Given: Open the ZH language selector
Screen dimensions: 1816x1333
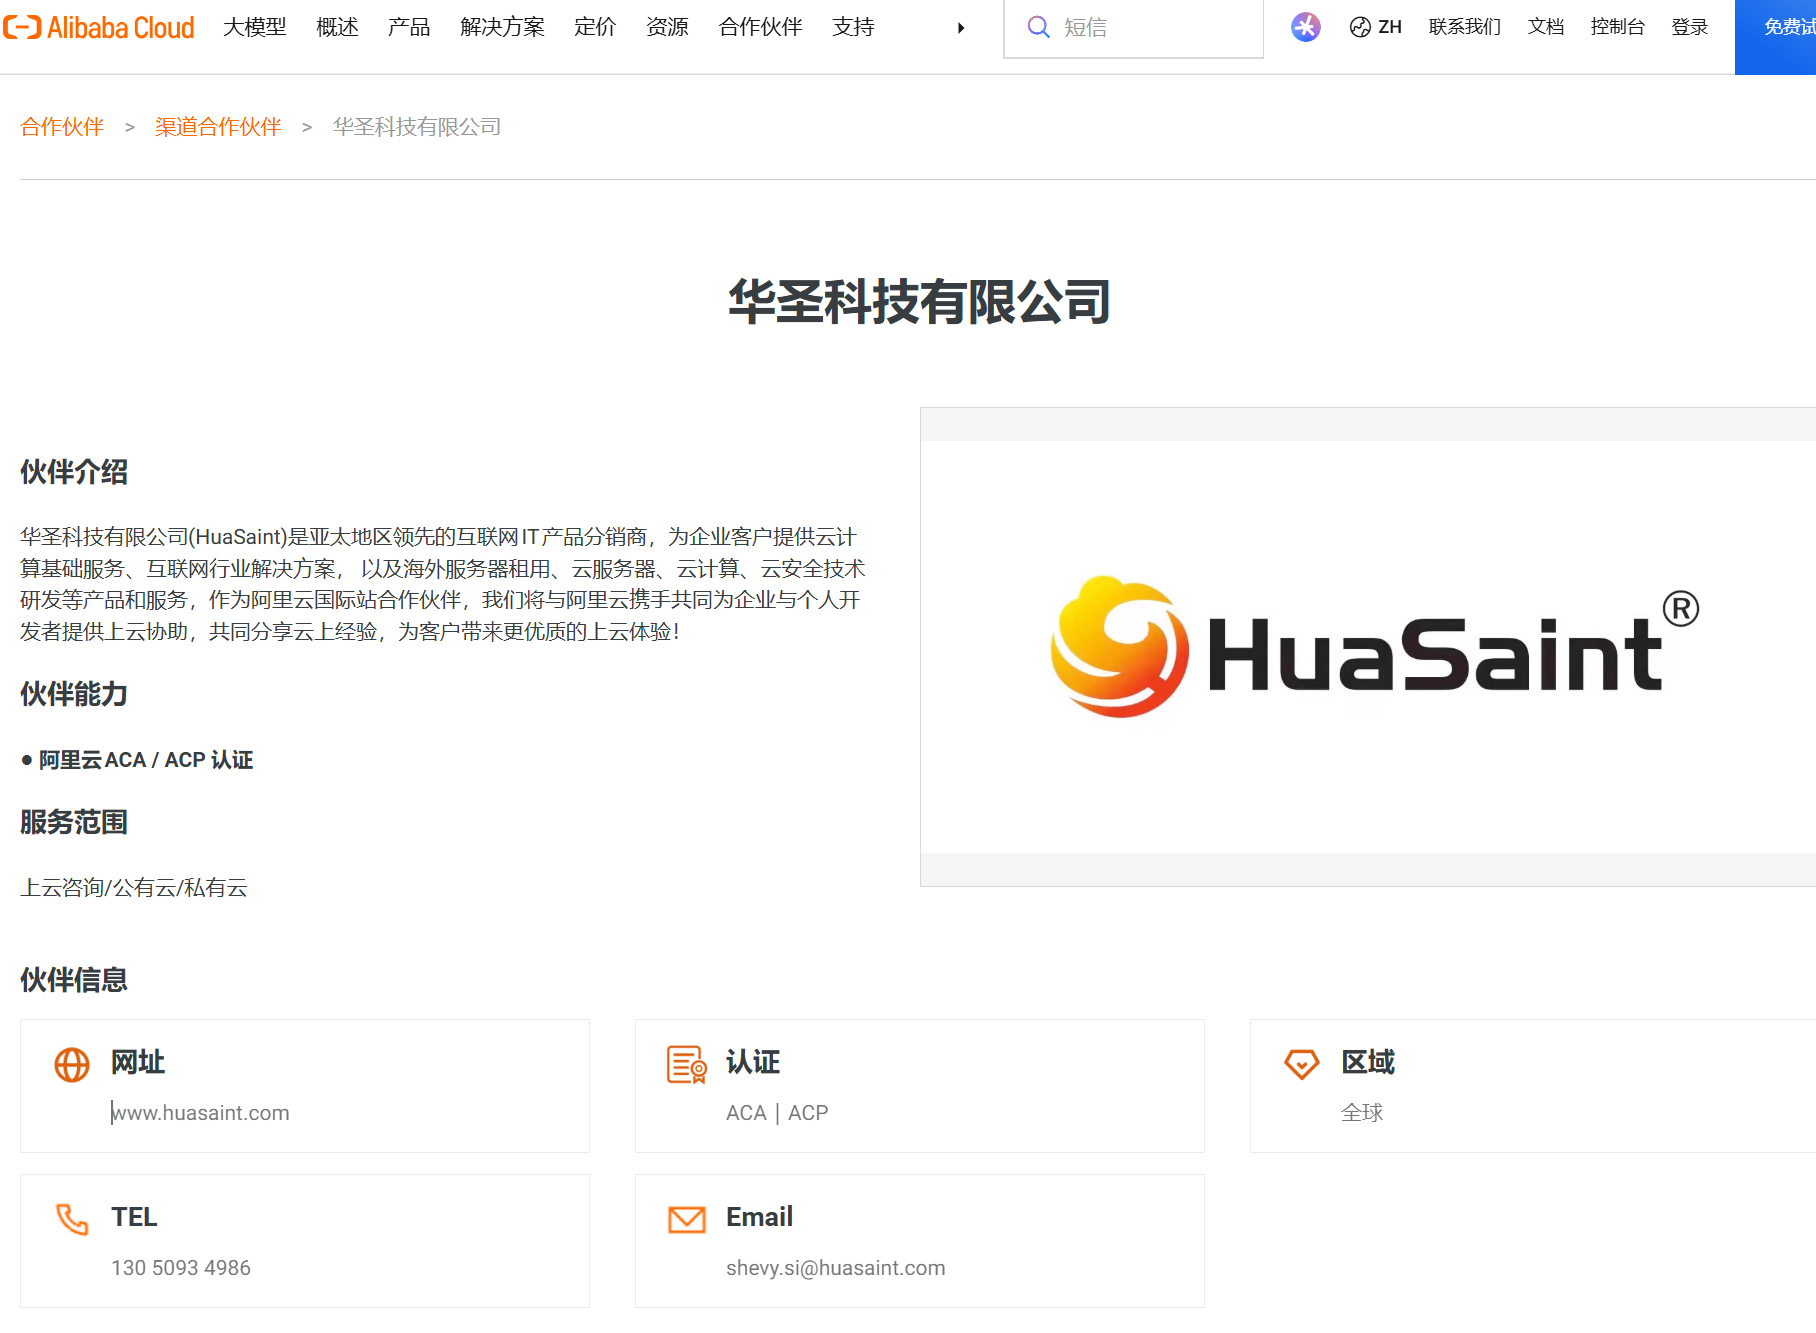Looking at the screenshot, I should click(1376, 27).
